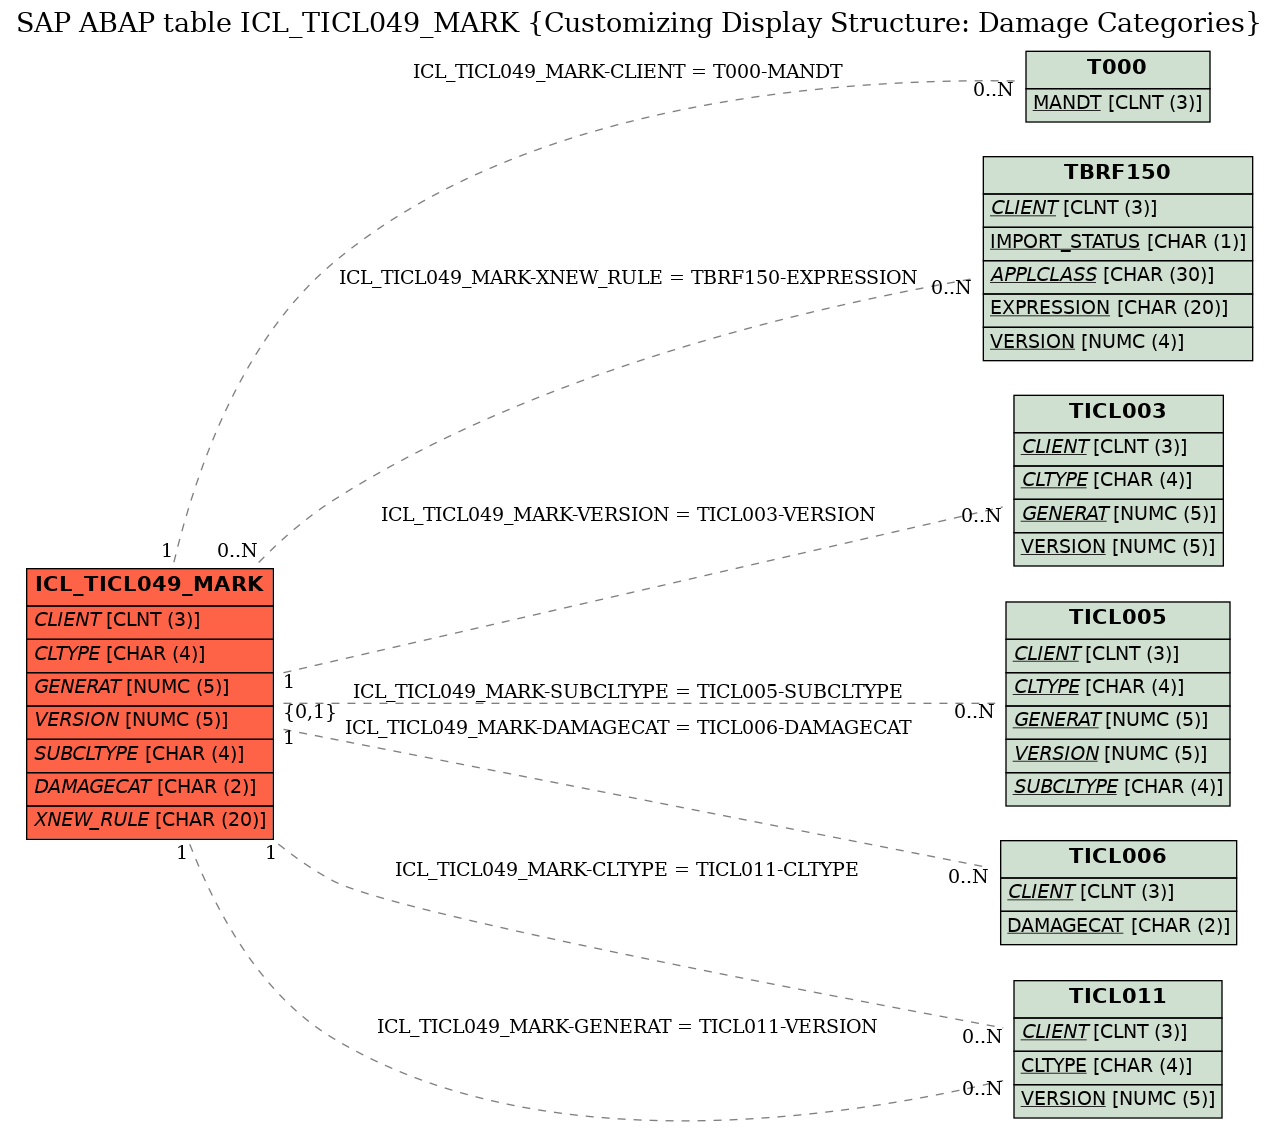Image resolution: width=1279 pixels, height=1128 pixels.
Task: Select CLTYPE field in ICL_TICL049_MARK table
Action: [150, 655]
